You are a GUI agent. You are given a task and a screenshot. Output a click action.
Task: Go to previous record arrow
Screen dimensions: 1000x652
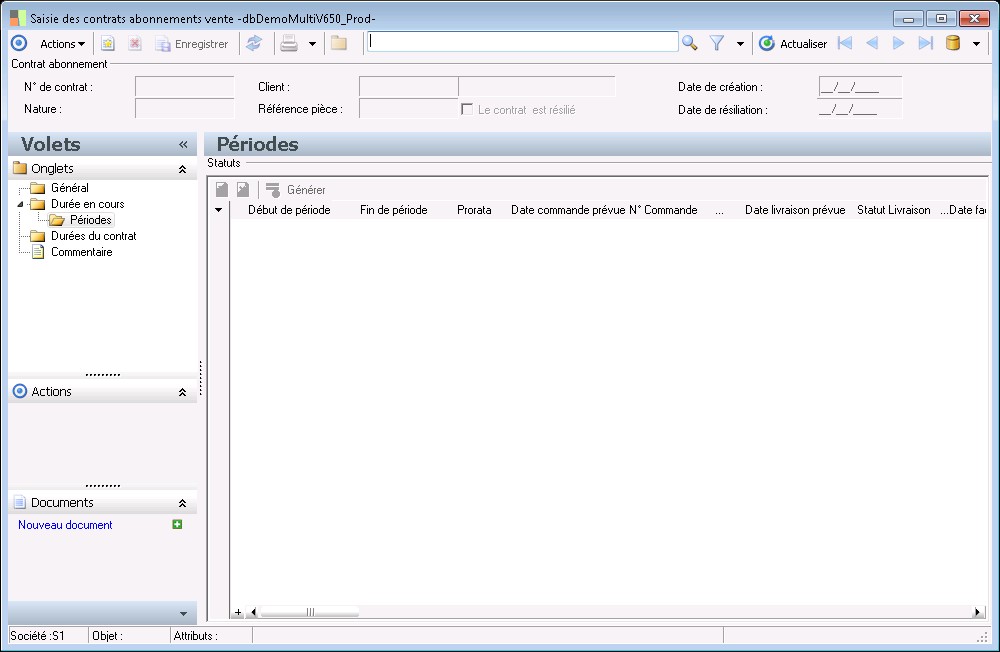[872, 43]
